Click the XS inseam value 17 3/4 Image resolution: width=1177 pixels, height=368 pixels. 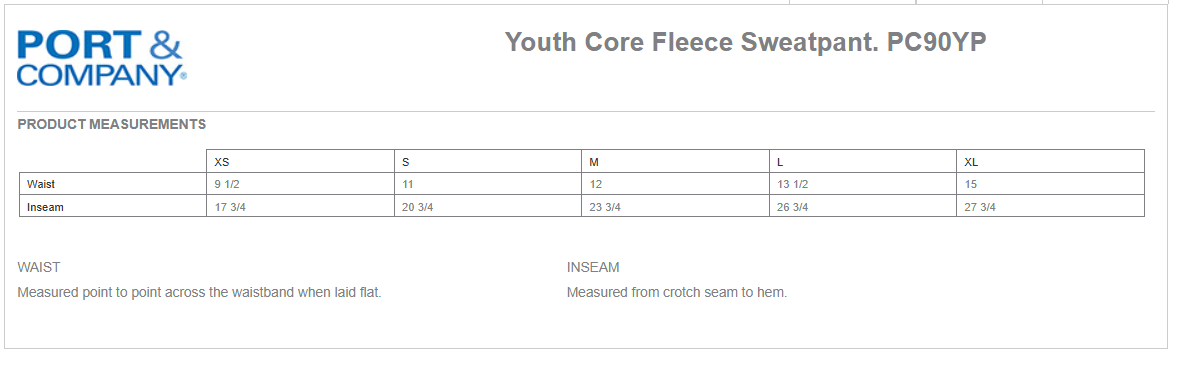[x=230, y=207]
